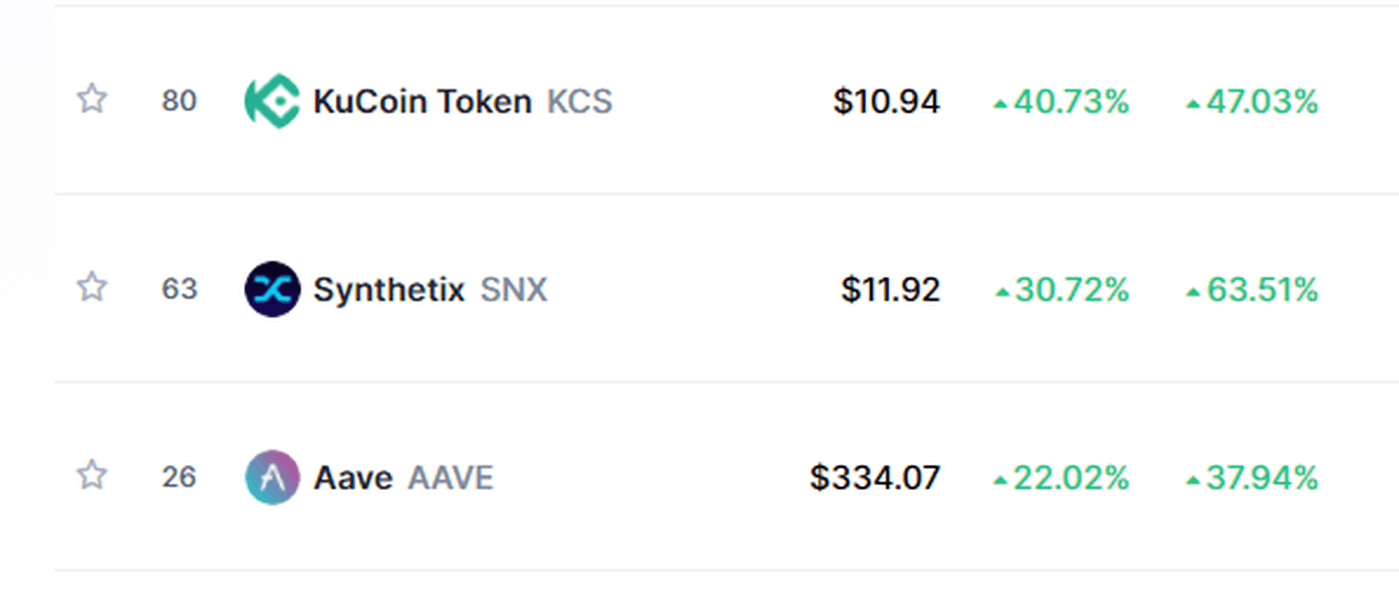Screen dimensions: 1399x595
Task: Open the Synthetix coin page
Action: click(x=389, y=290)
